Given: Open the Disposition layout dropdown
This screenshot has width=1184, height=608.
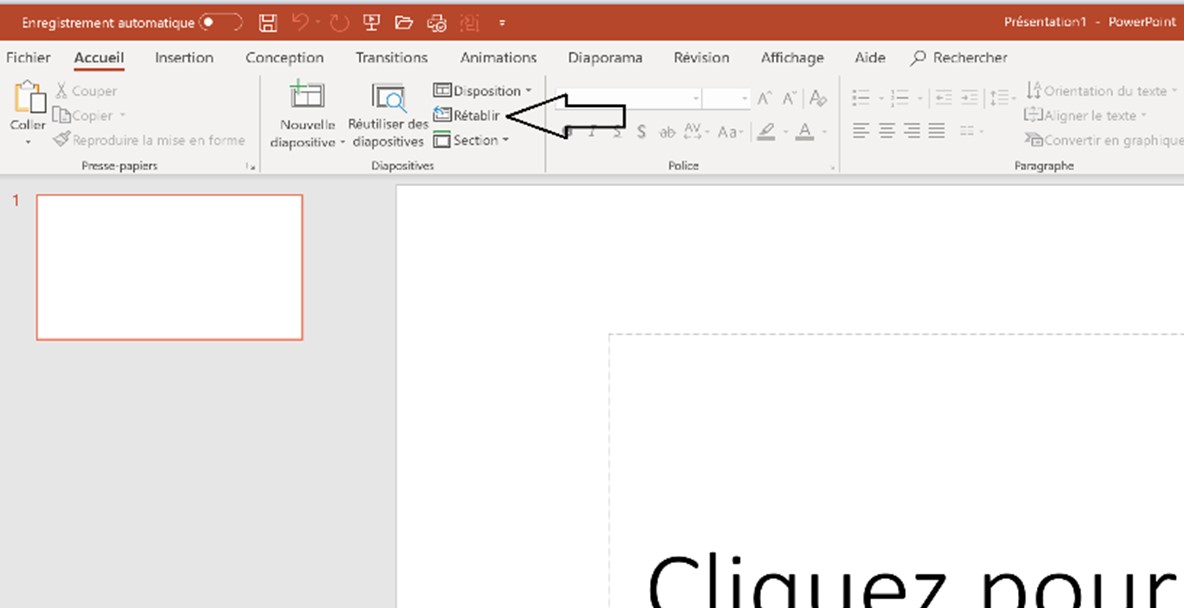Looking at the screenshot, I should 483,91.
